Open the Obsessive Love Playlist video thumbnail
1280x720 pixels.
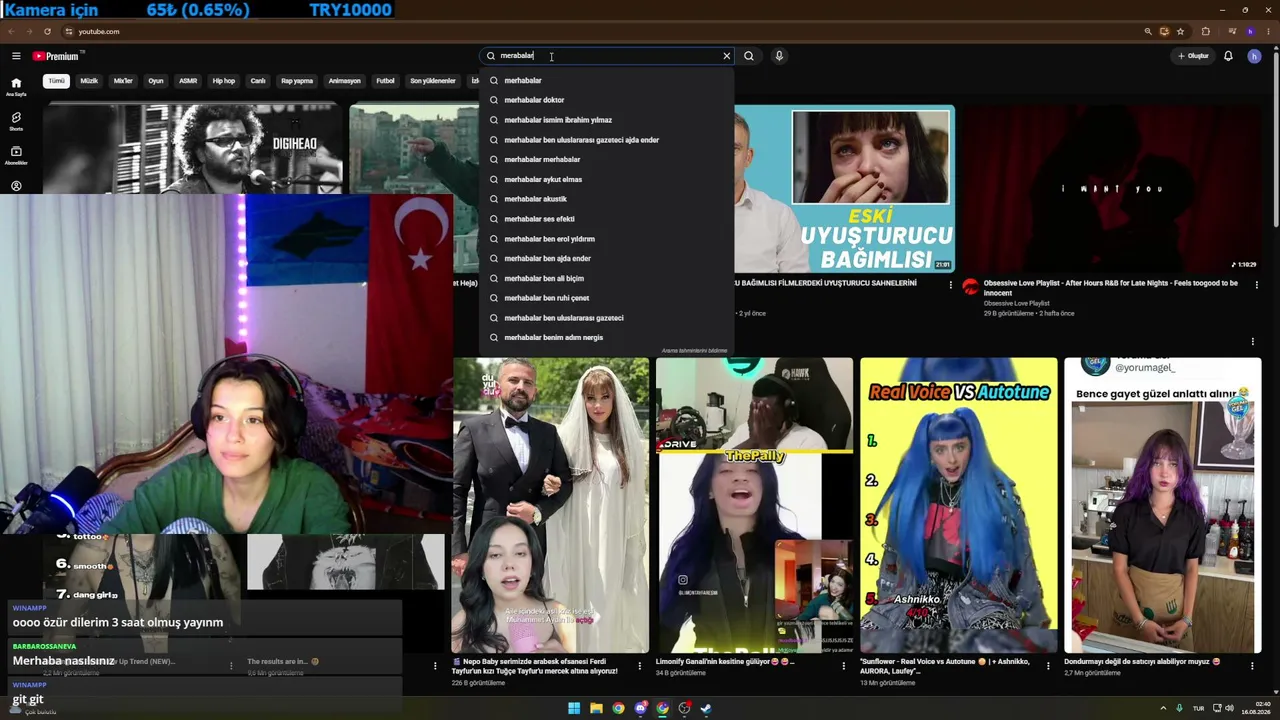click(1111, 189)
